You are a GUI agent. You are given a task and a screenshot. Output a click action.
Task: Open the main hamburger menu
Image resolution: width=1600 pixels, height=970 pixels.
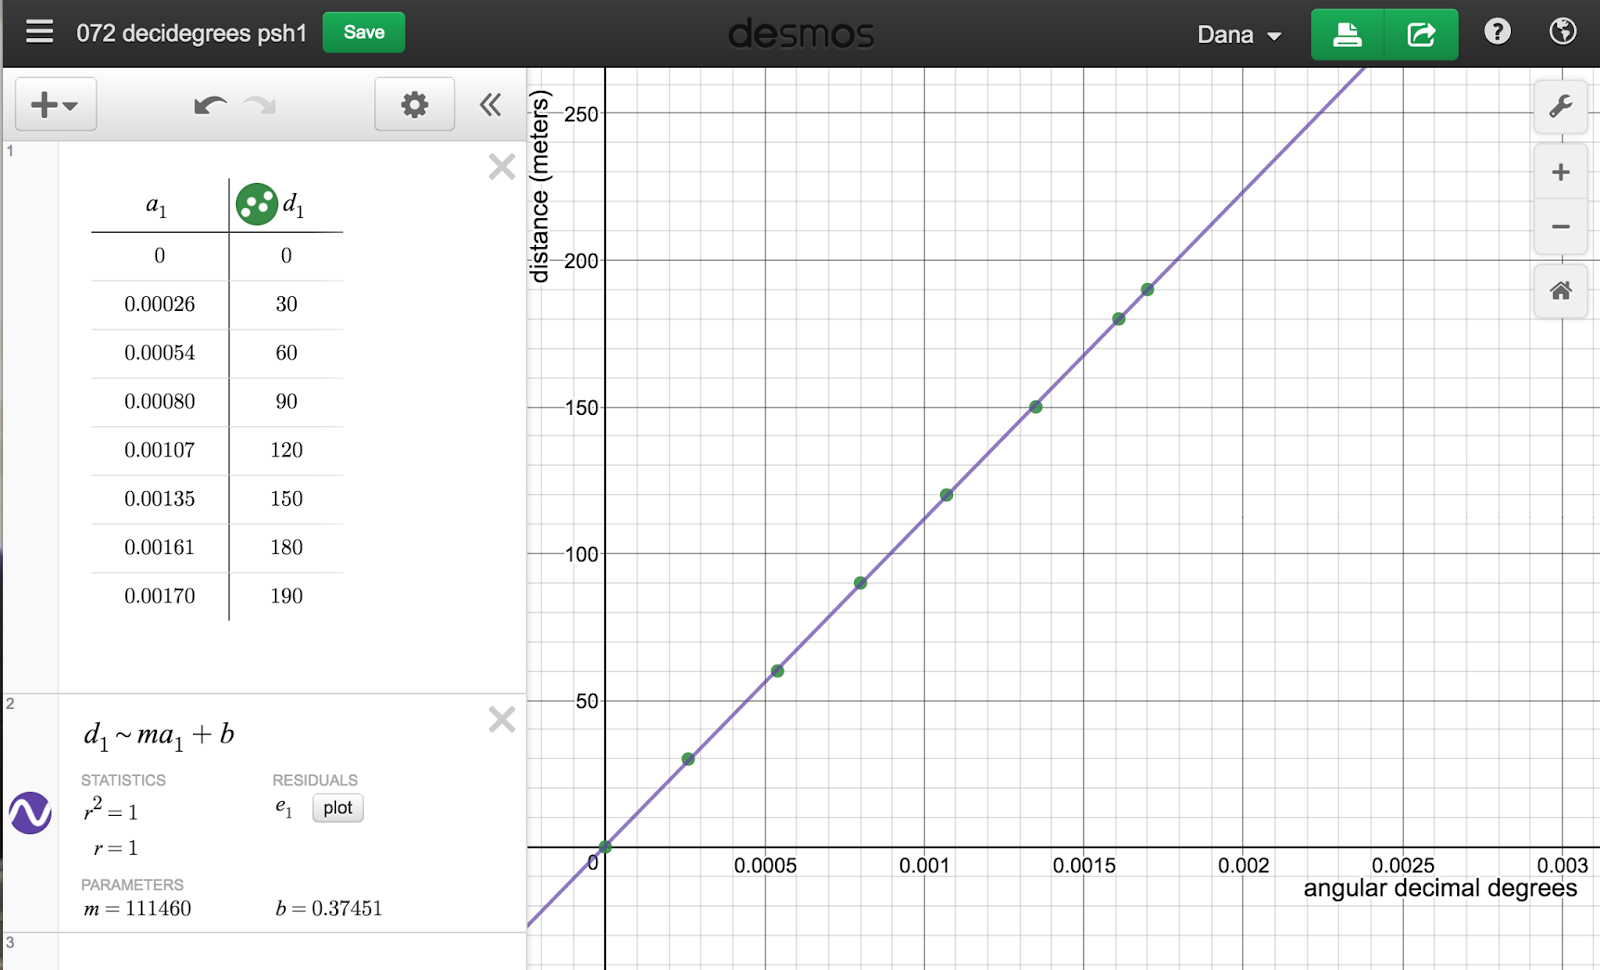pos(39,31)
